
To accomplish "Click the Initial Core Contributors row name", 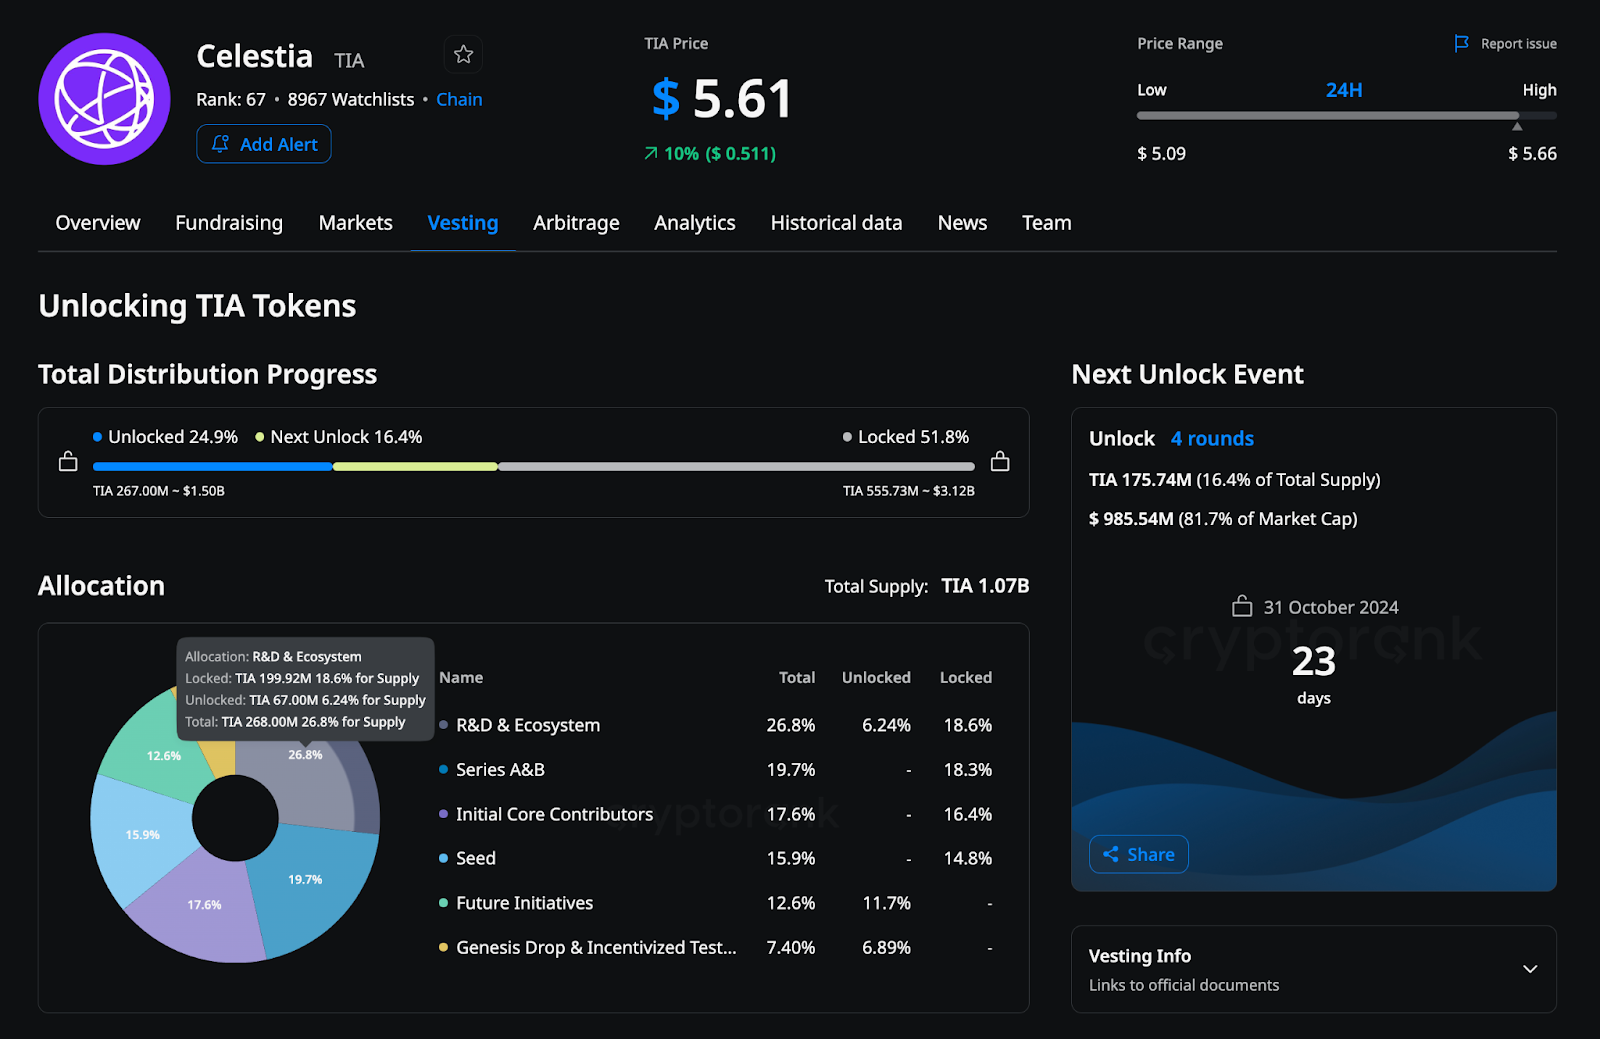I will pyautogui.click(x=554, y=814).
